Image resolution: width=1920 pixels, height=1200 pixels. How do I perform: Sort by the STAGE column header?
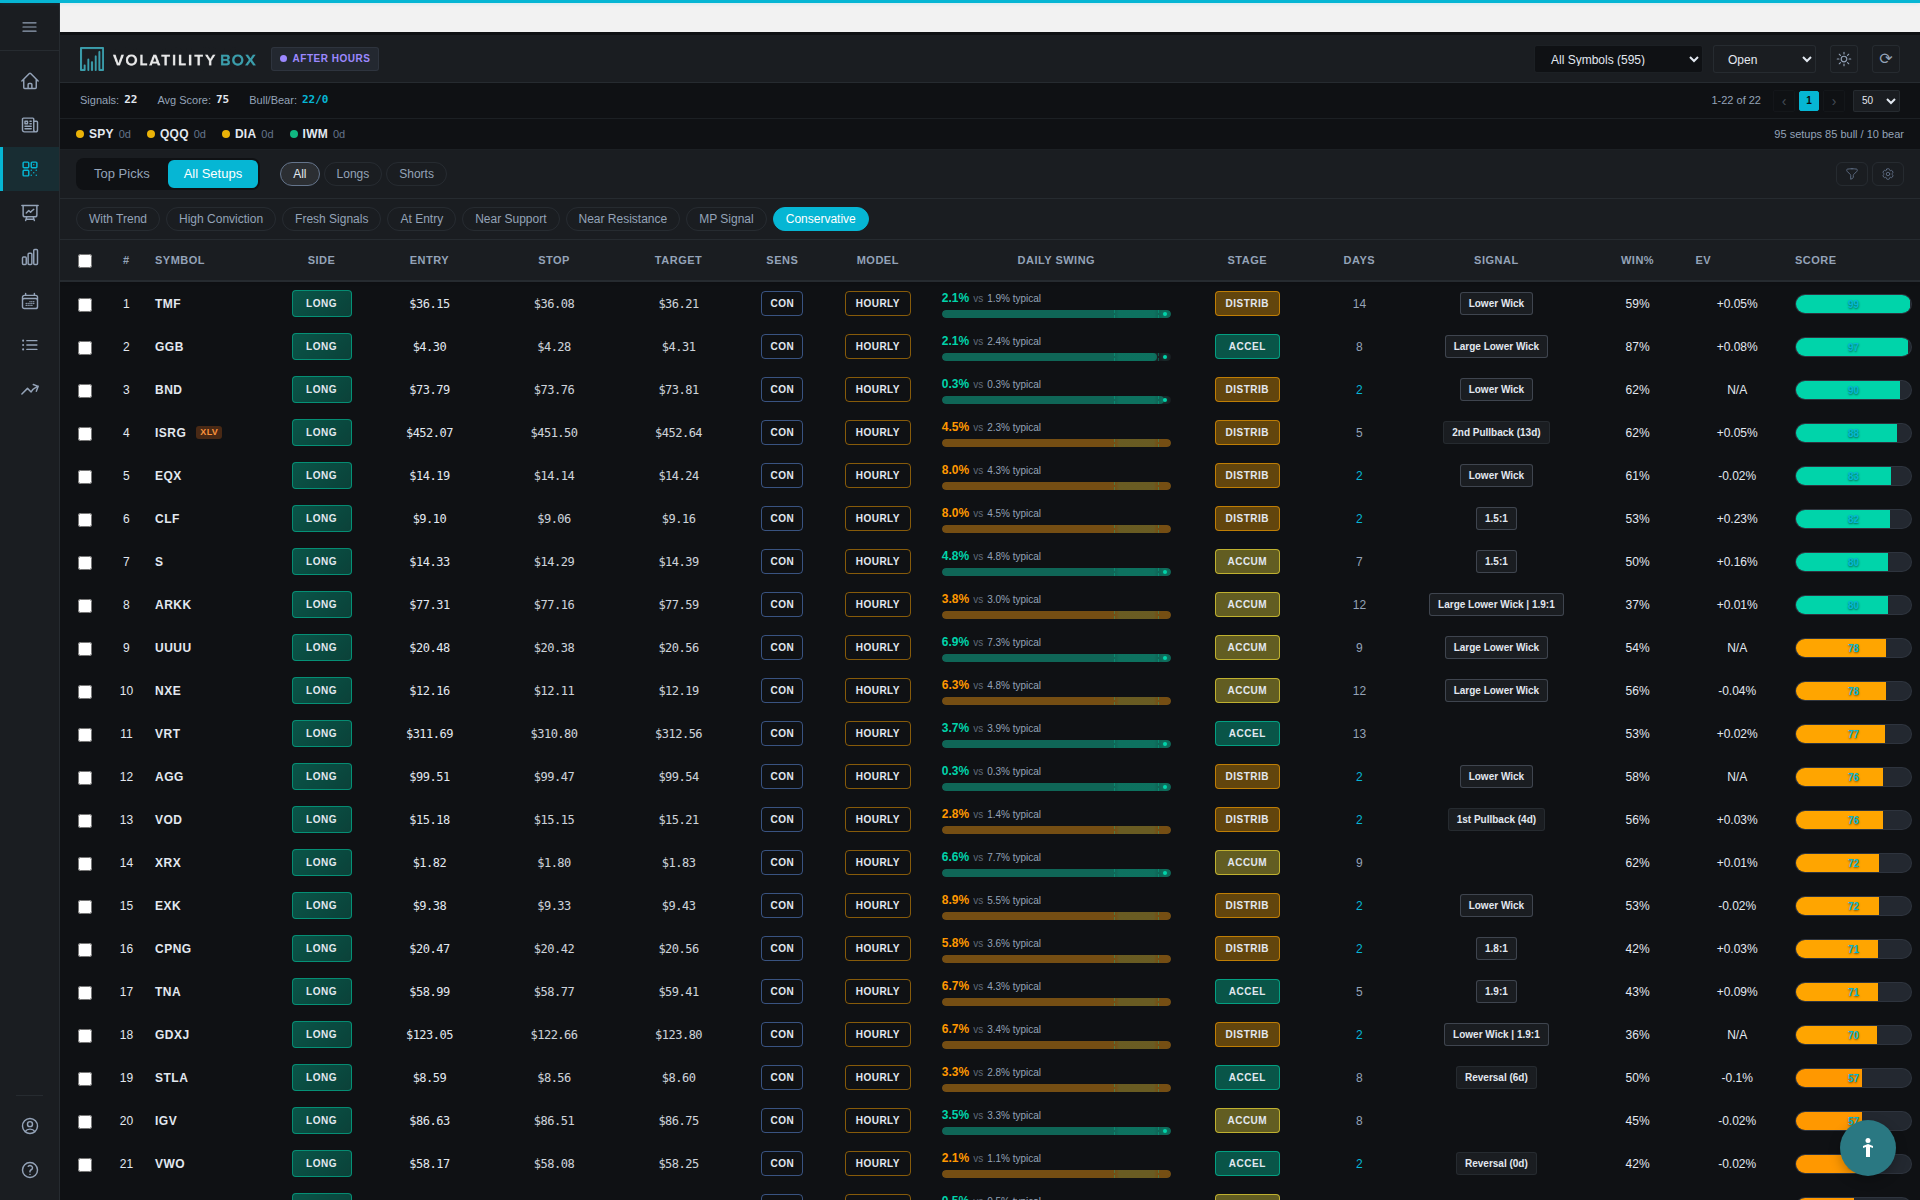1247,260
